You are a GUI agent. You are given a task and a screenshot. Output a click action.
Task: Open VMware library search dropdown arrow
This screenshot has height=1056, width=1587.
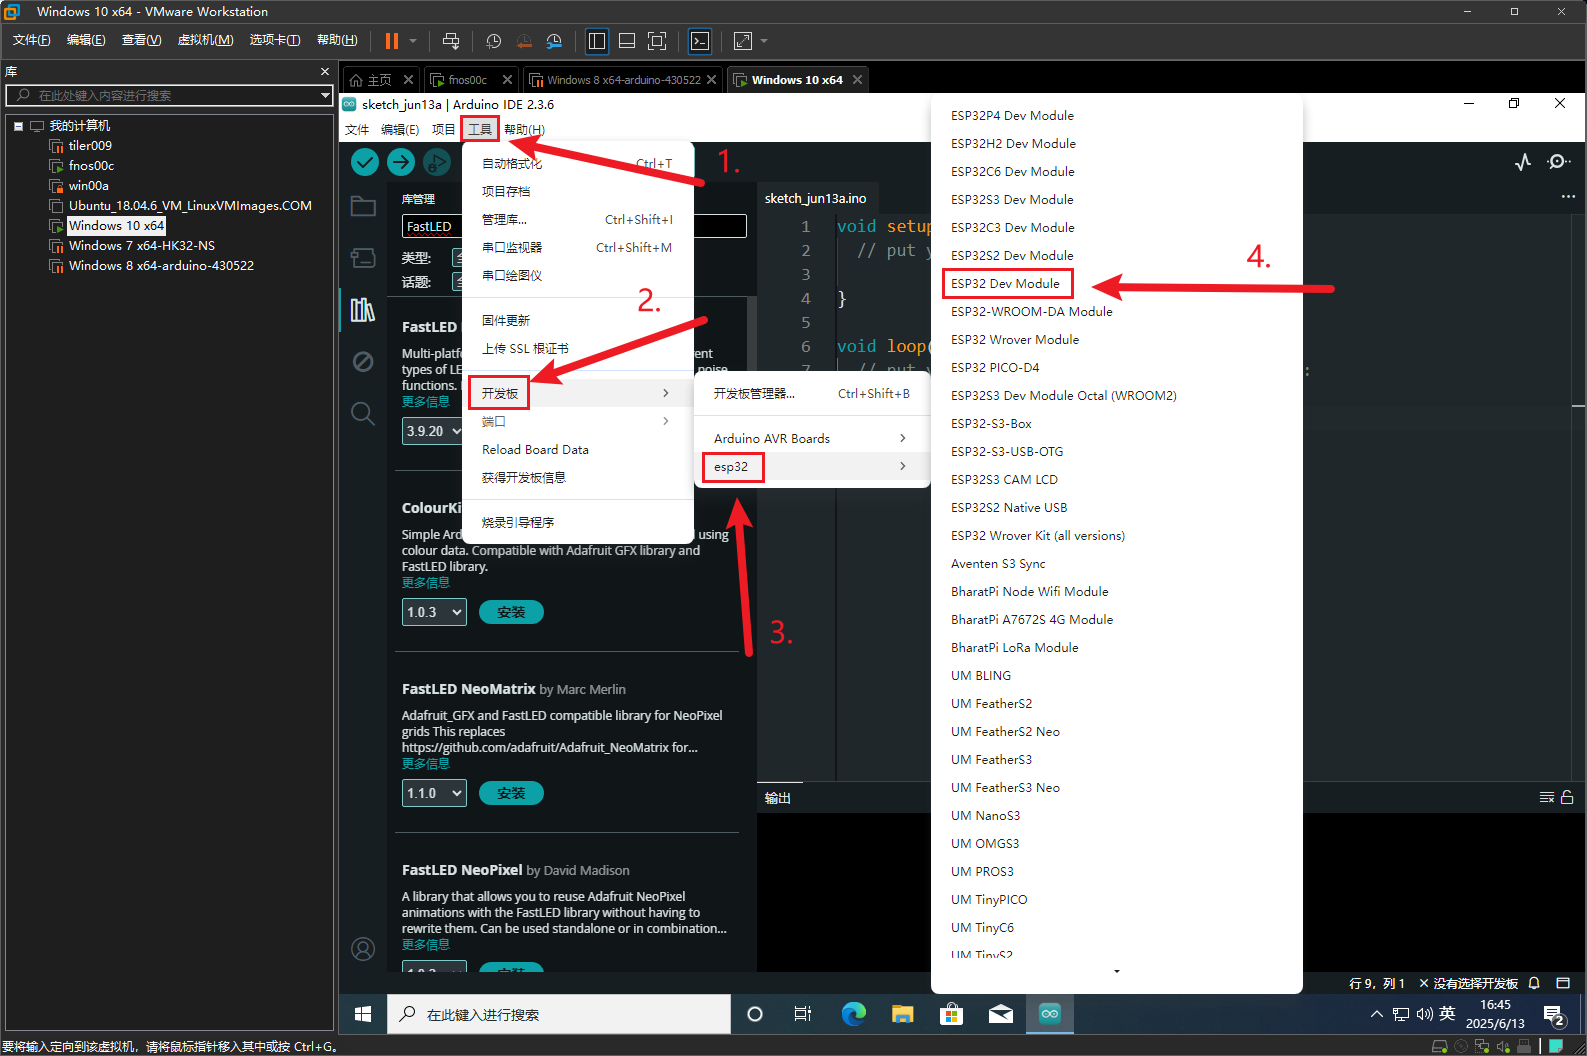click(325, 95)
